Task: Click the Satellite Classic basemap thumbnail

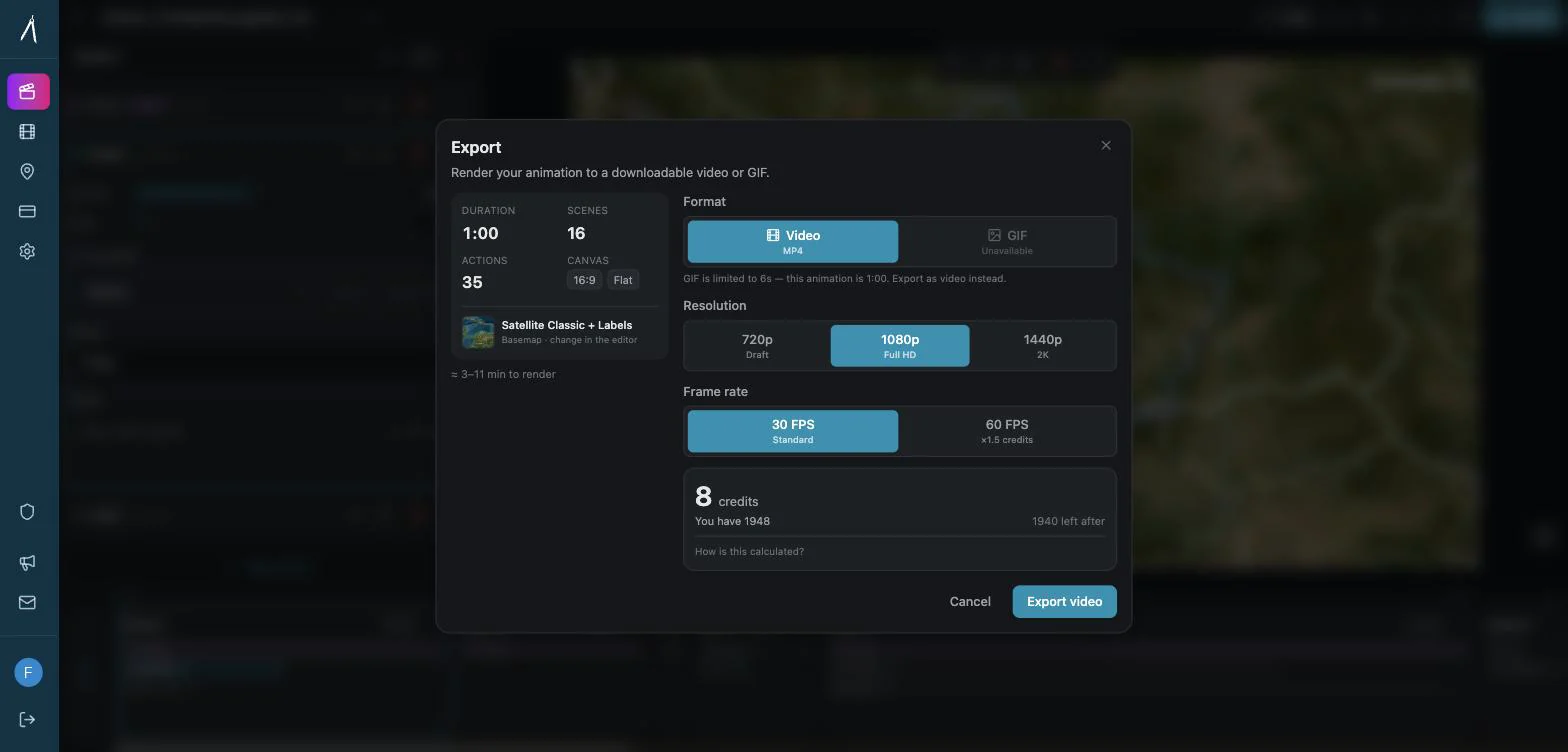Action: tap(478, 332)
